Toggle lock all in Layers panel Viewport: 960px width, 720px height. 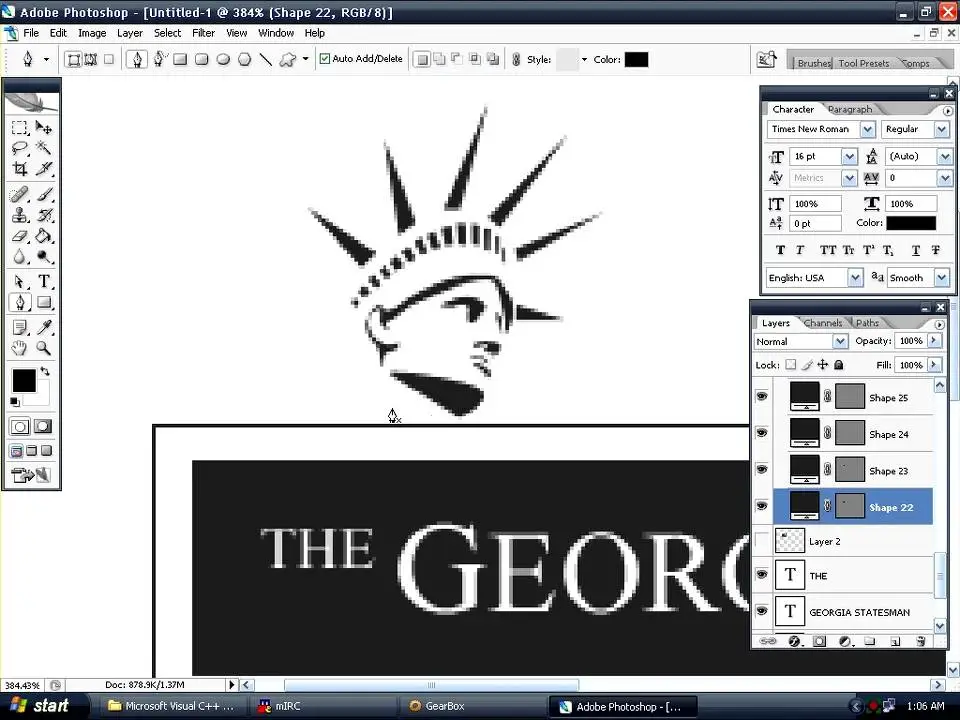(839, 365)
